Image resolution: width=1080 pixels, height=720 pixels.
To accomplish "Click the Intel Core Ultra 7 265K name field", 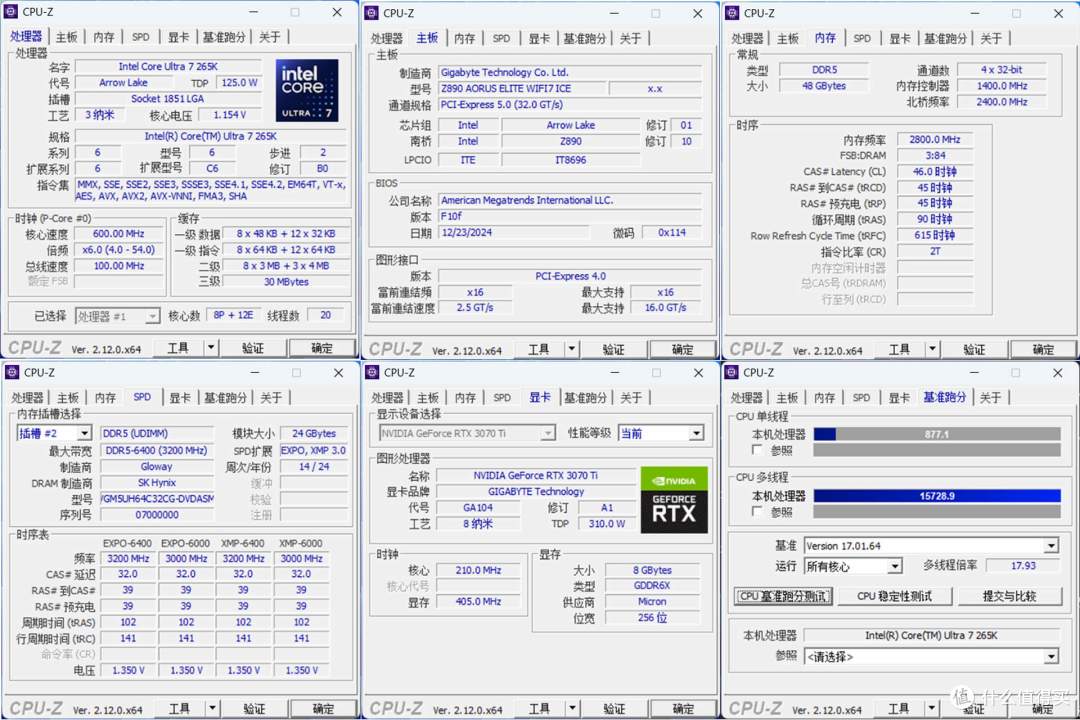I will (x=168, y=67).
